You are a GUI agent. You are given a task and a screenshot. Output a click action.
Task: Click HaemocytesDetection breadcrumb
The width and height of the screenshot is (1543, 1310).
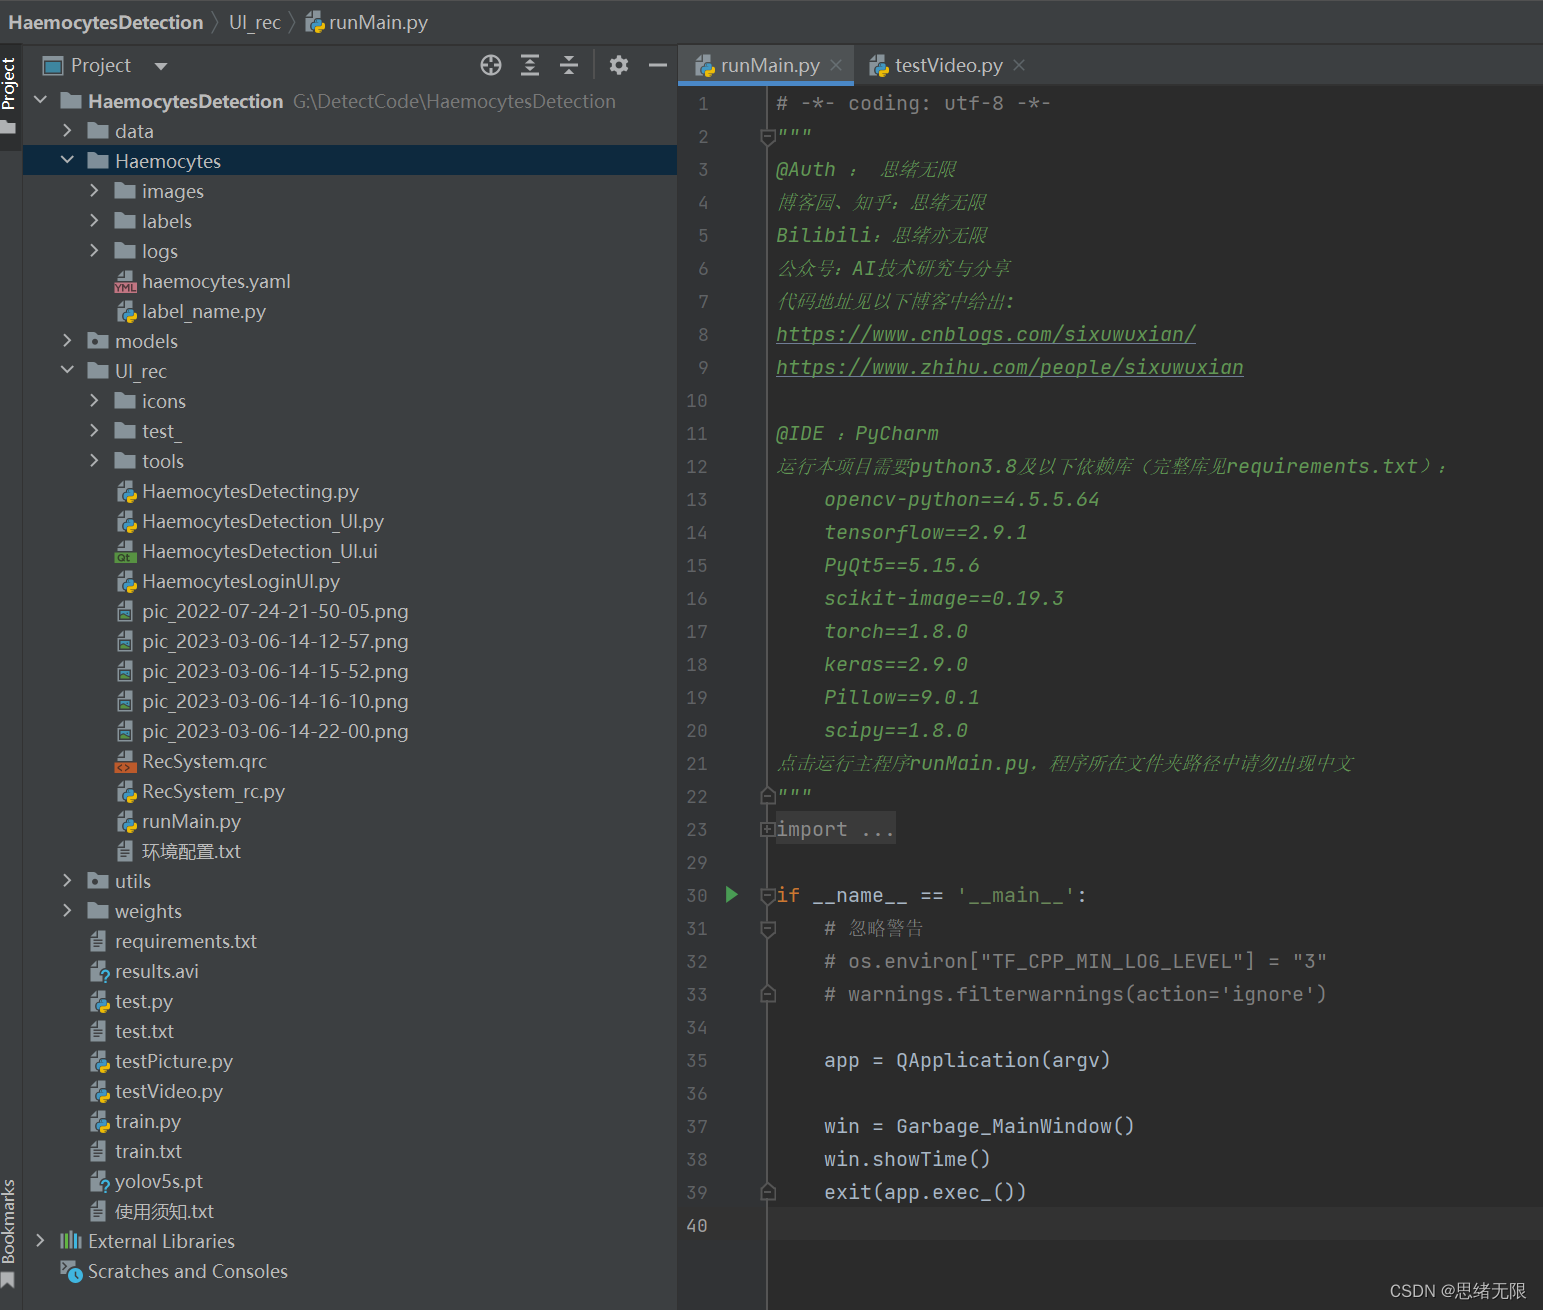pos(106,22)
